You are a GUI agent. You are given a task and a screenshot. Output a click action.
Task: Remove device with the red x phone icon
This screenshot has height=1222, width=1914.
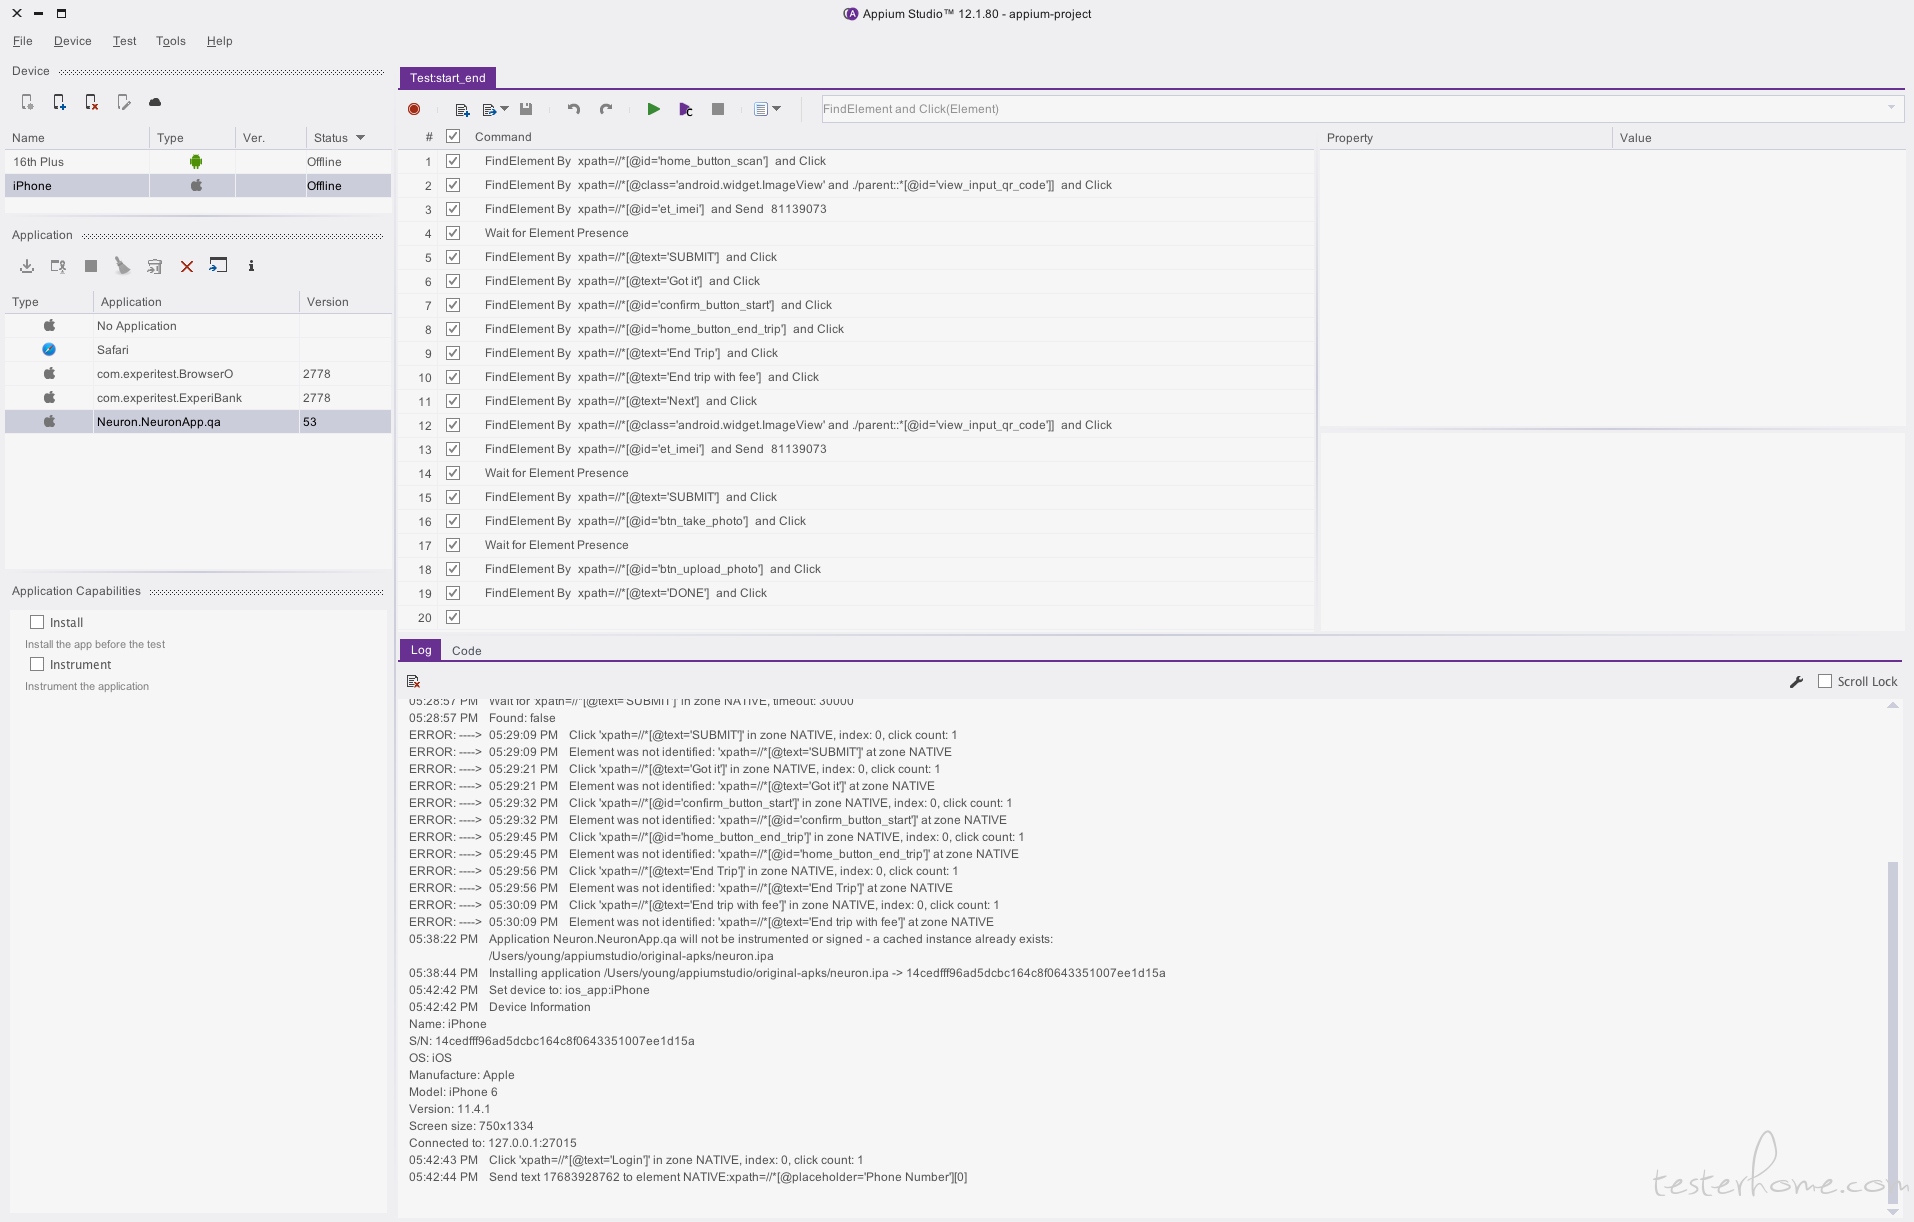(91, 102)
